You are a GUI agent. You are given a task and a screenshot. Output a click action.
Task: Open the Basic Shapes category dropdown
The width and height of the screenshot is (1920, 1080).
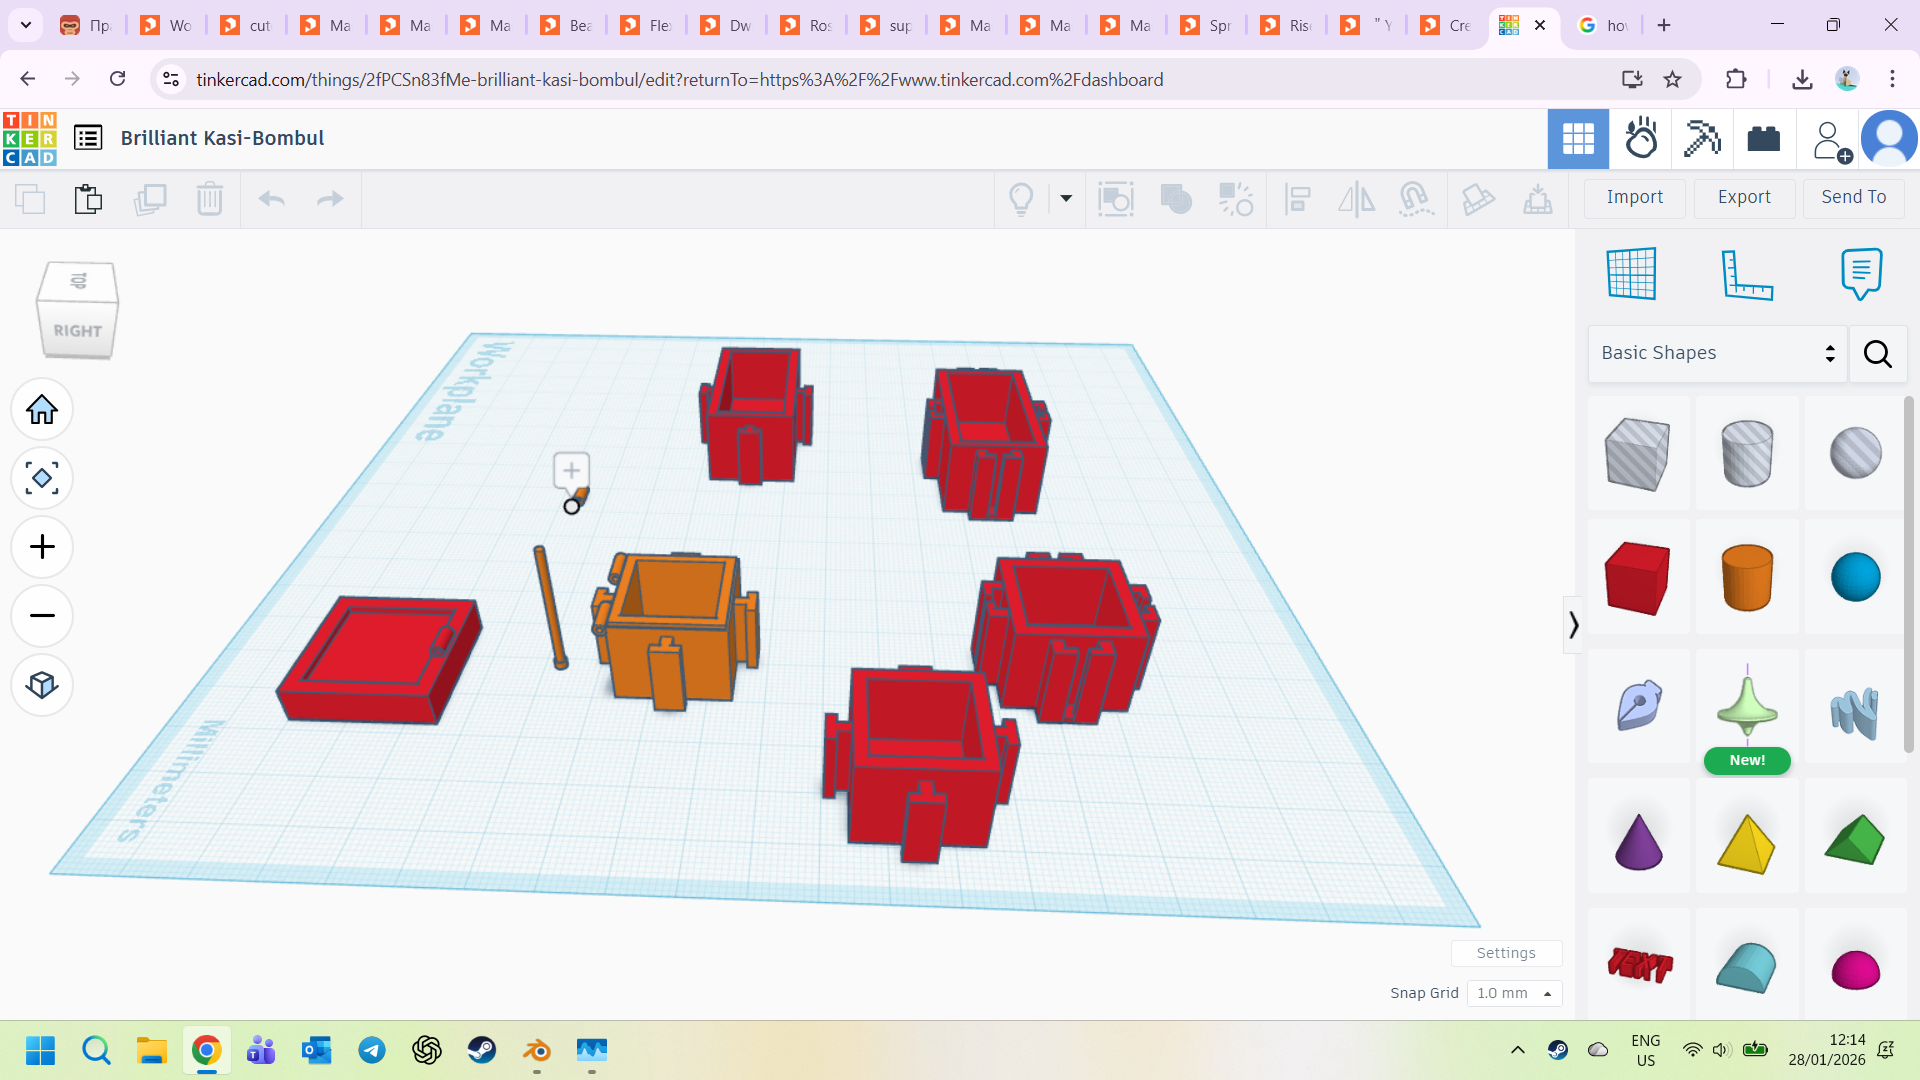click(1717, 353)
